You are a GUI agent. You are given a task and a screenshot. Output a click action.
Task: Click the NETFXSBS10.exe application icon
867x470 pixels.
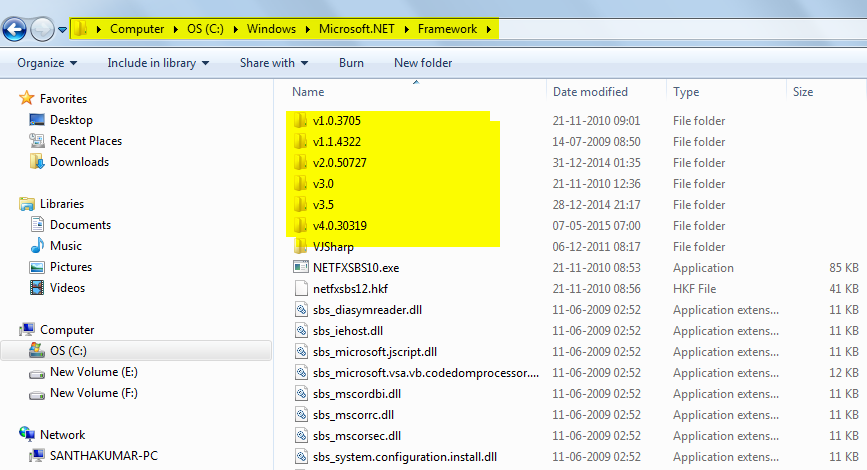click(x=301, y=268)
